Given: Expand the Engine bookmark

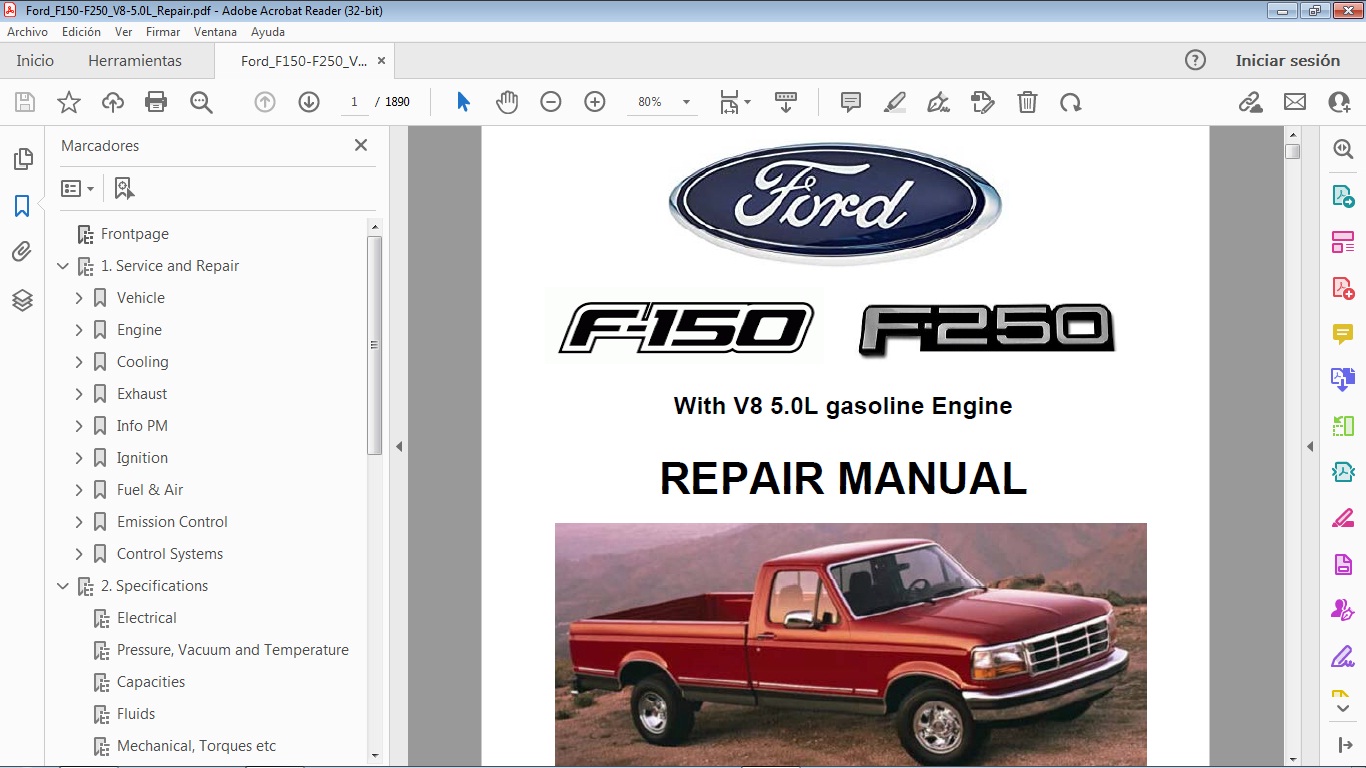Looking at the screenshot, I should pyautogui.click(x=79, y=330).
